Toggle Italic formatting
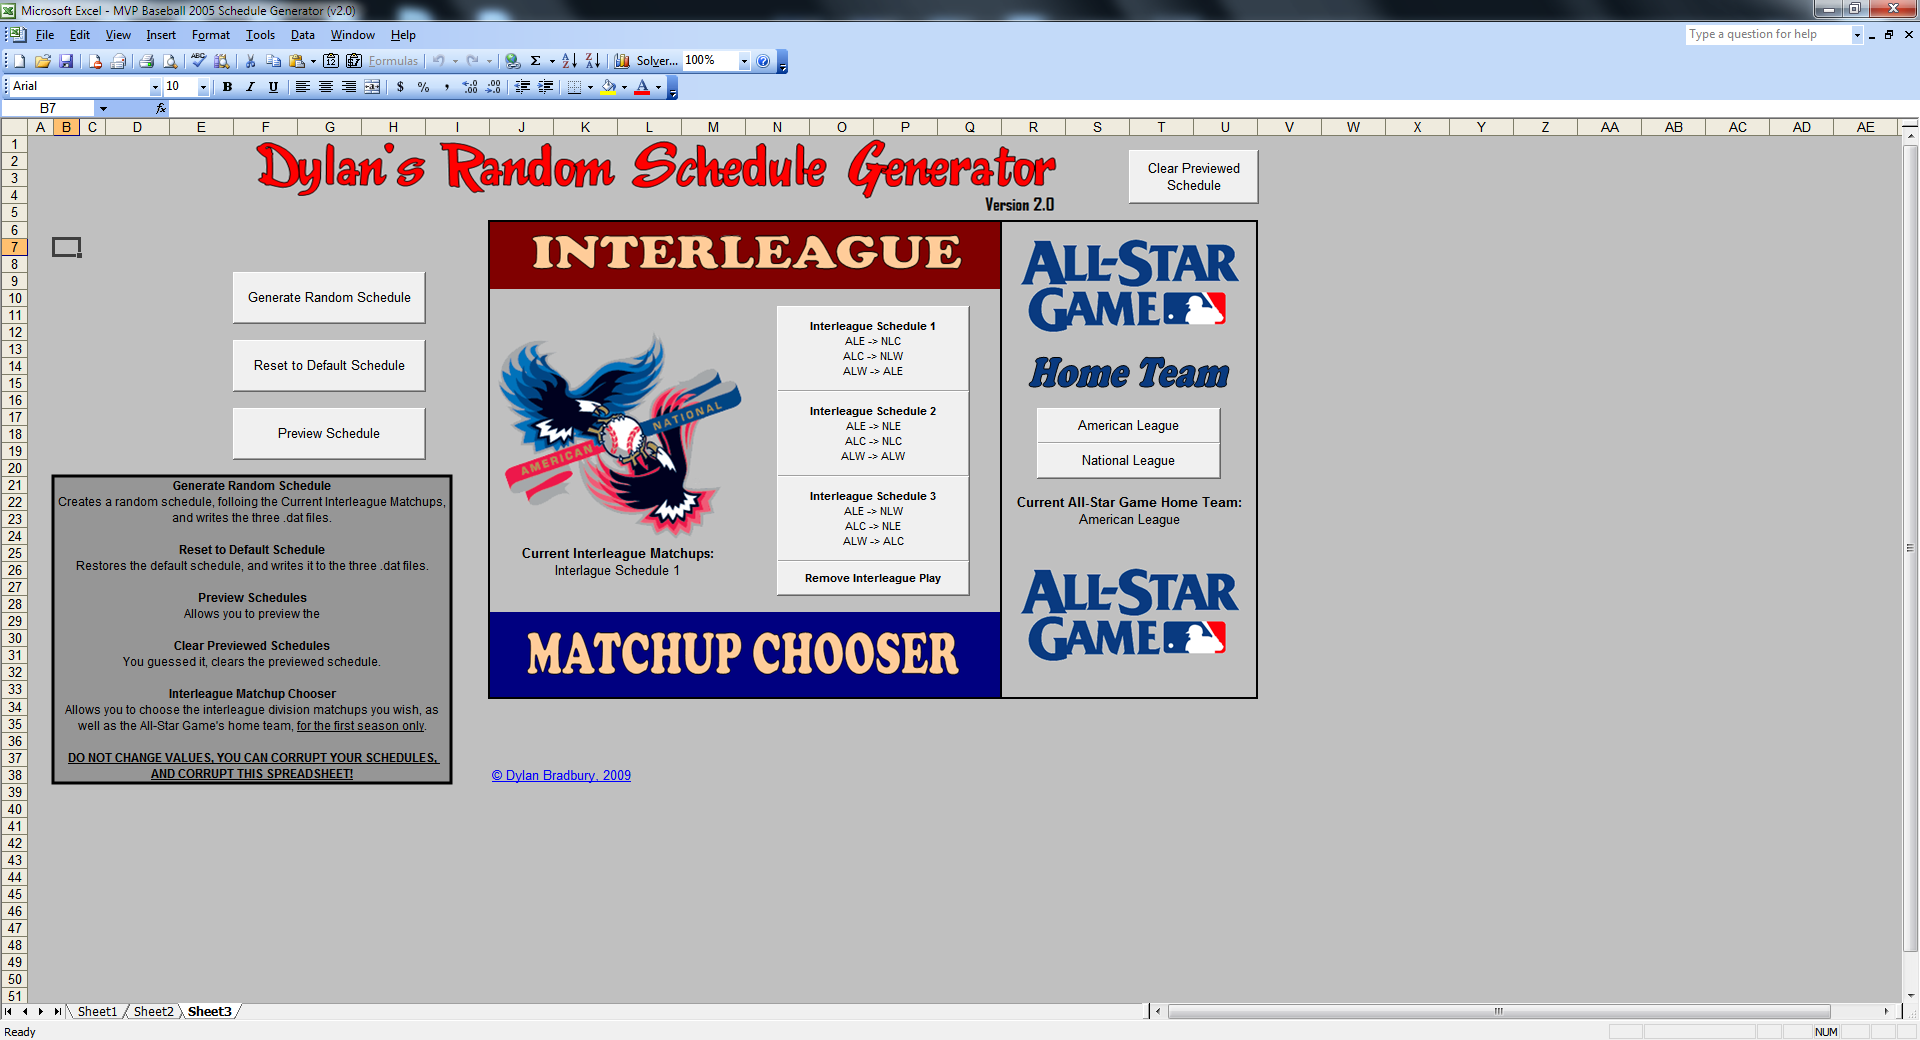1920x1040 pixels. pyautogui.click(x=250, y=87)
